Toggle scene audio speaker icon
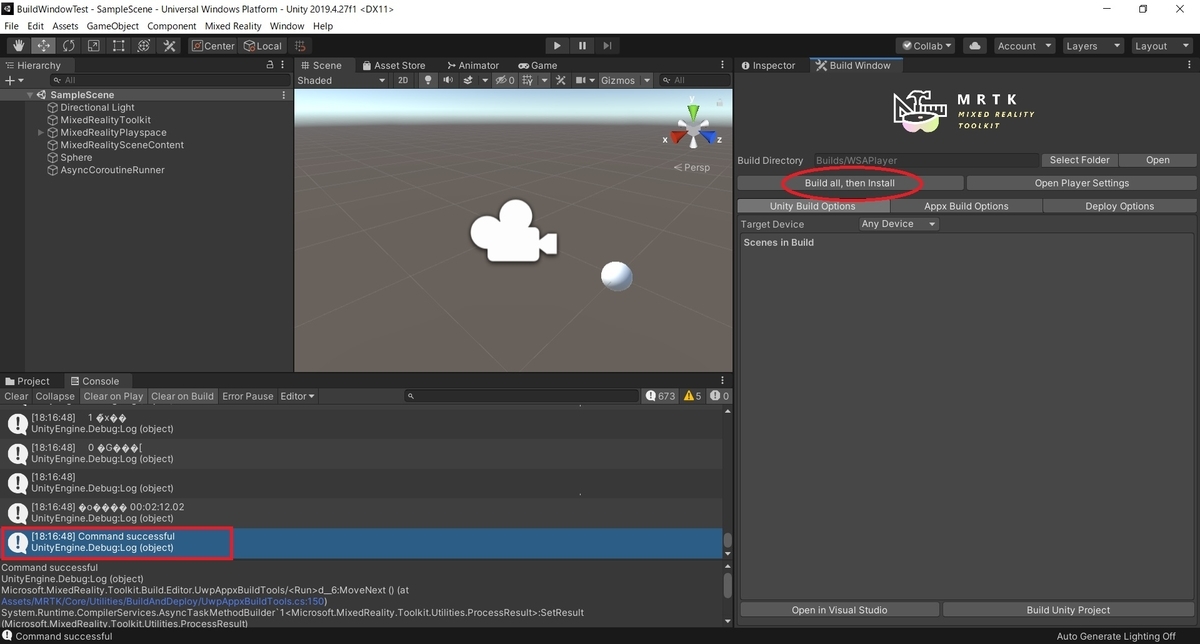This screenshot has height=644, width=1200. (x=448, y=80)
